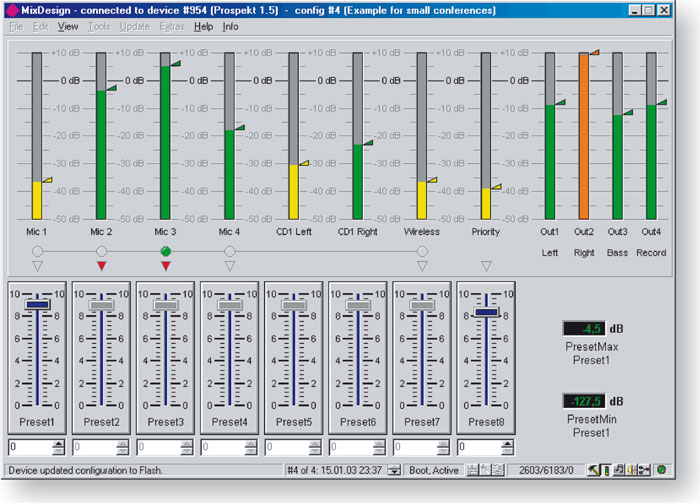Click the Info menu item
Screen dimensions: 700x503
coord(231,27)
